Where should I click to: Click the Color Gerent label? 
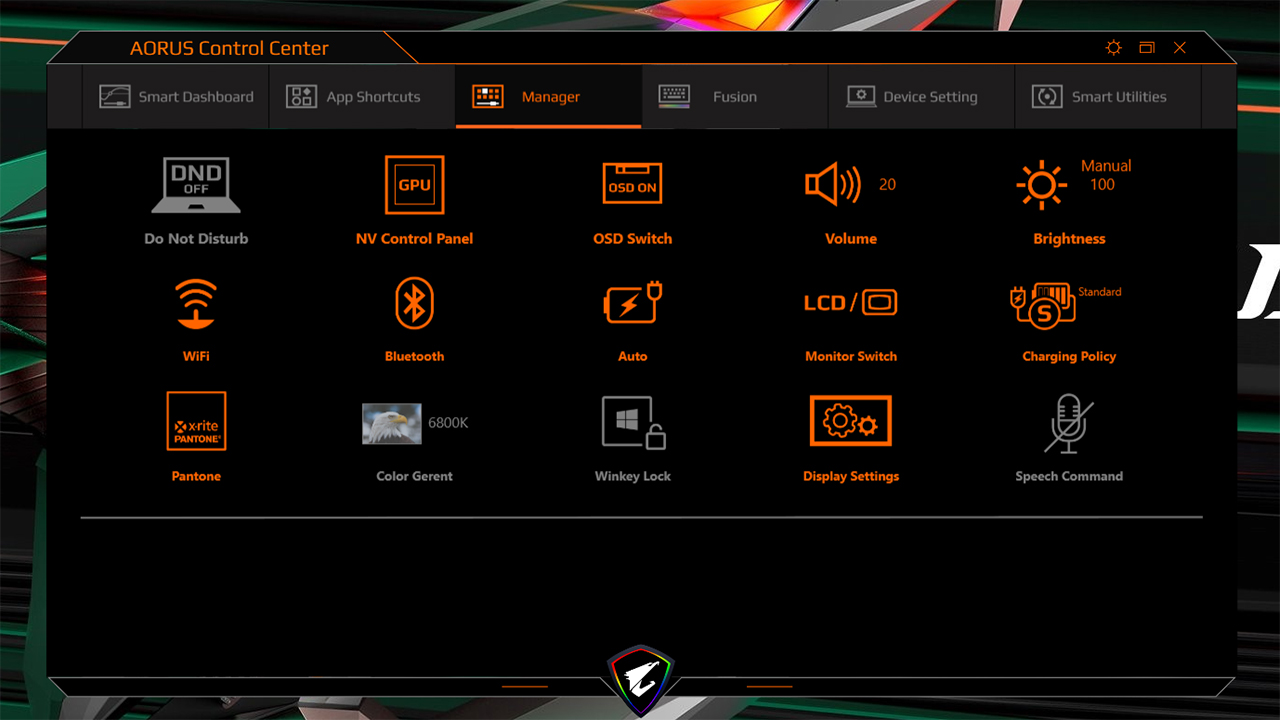(414, 477)
